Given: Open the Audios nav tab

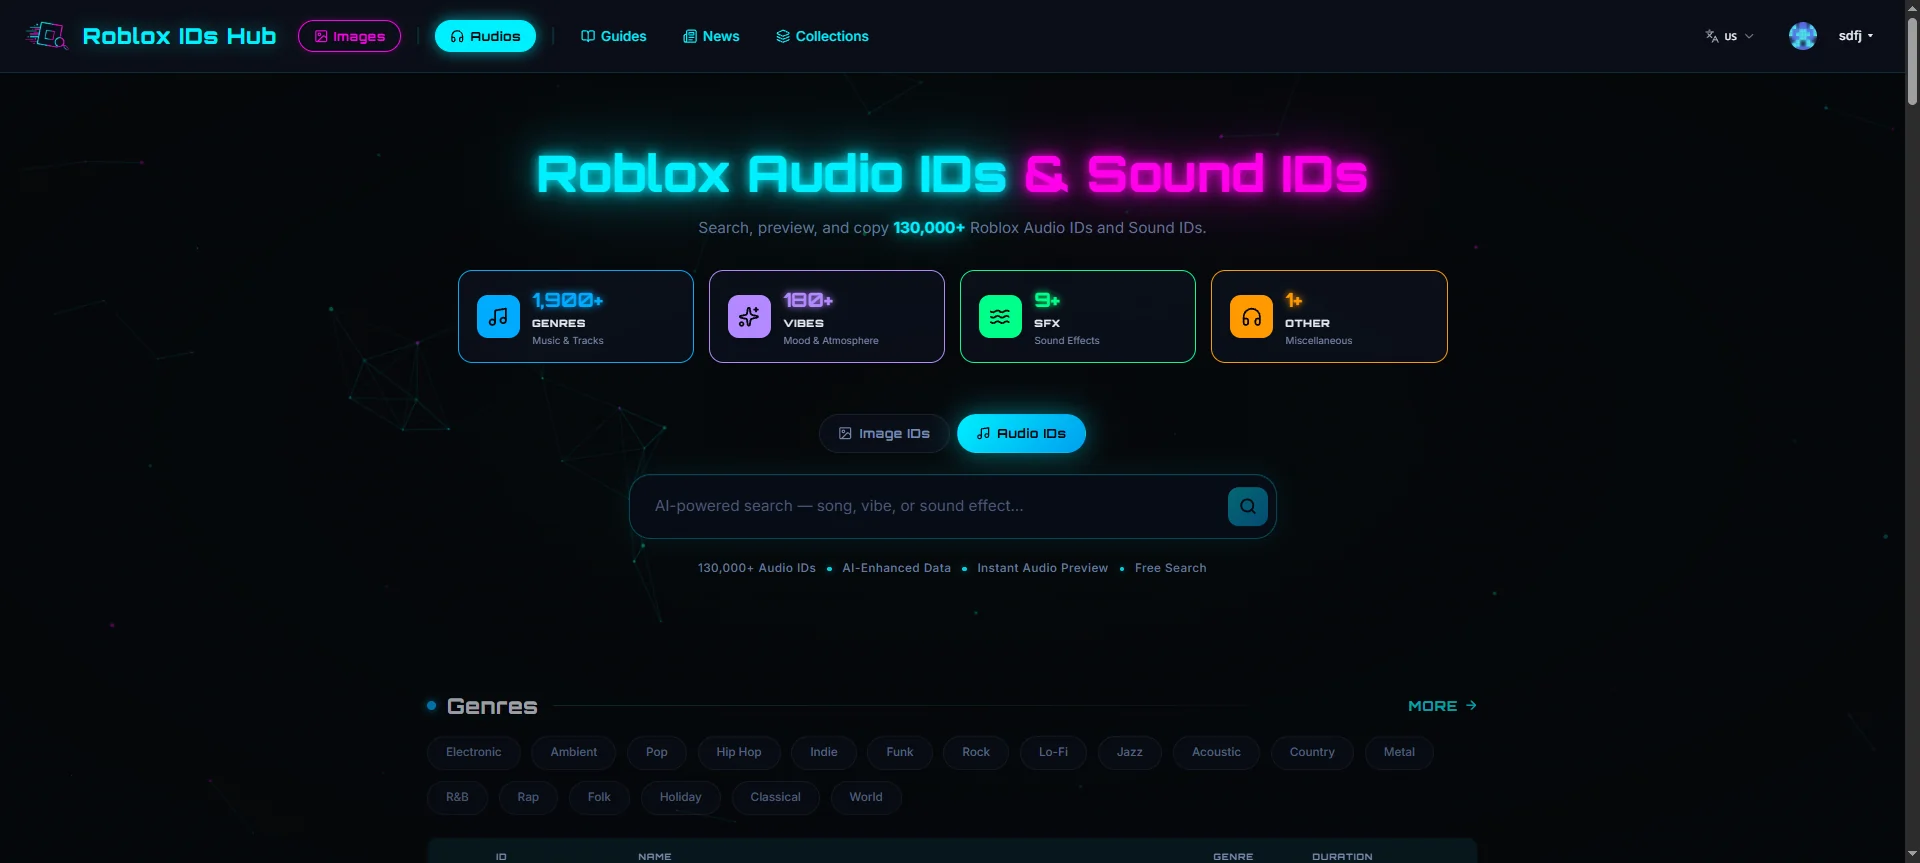Looking at the screenshot, I should pos(485,36).
